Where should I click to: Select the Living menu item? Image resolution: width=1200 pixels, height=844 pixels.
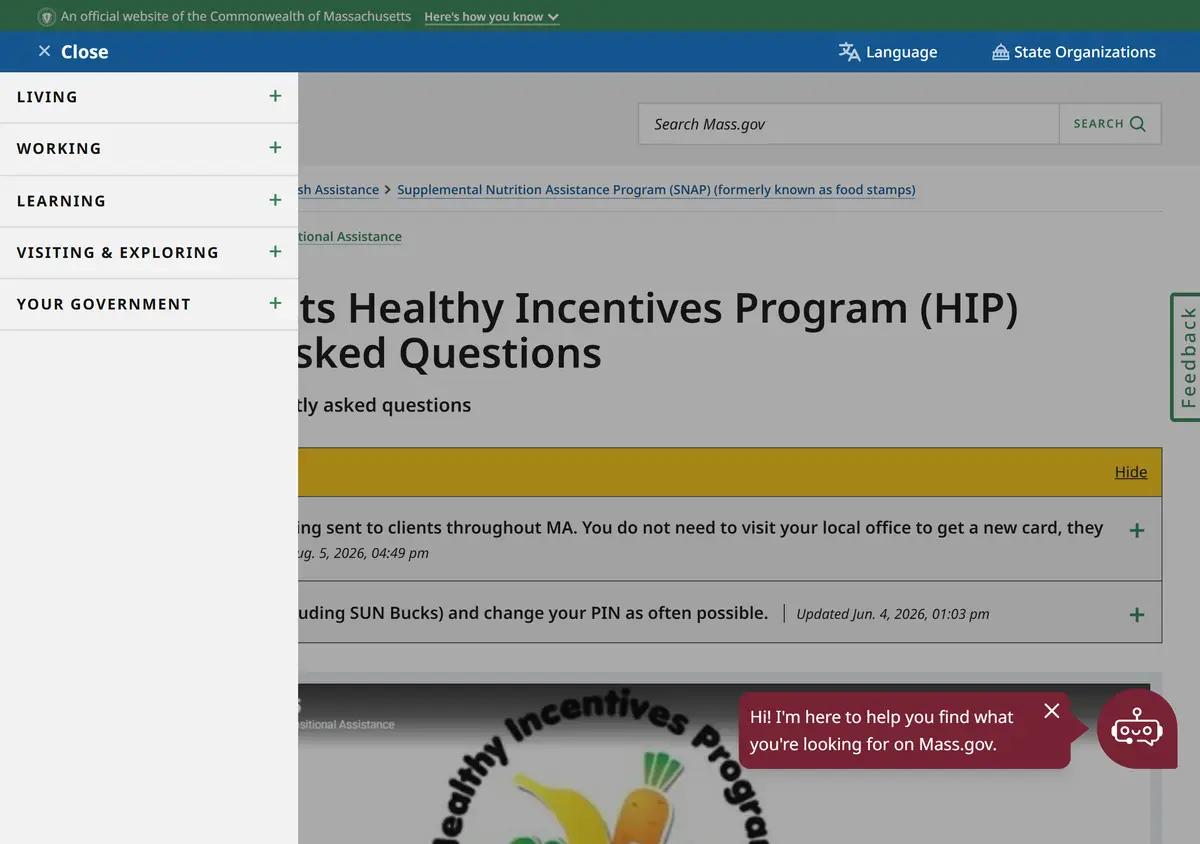[47, 97]
